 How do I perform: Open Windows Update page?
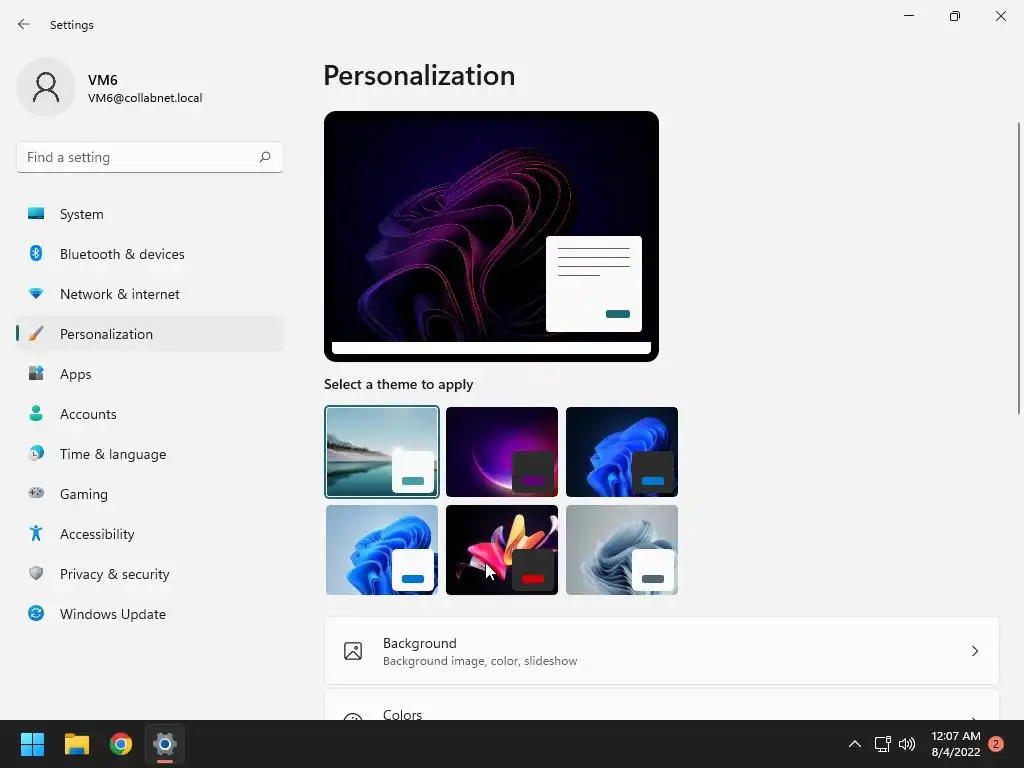point(150,614)
